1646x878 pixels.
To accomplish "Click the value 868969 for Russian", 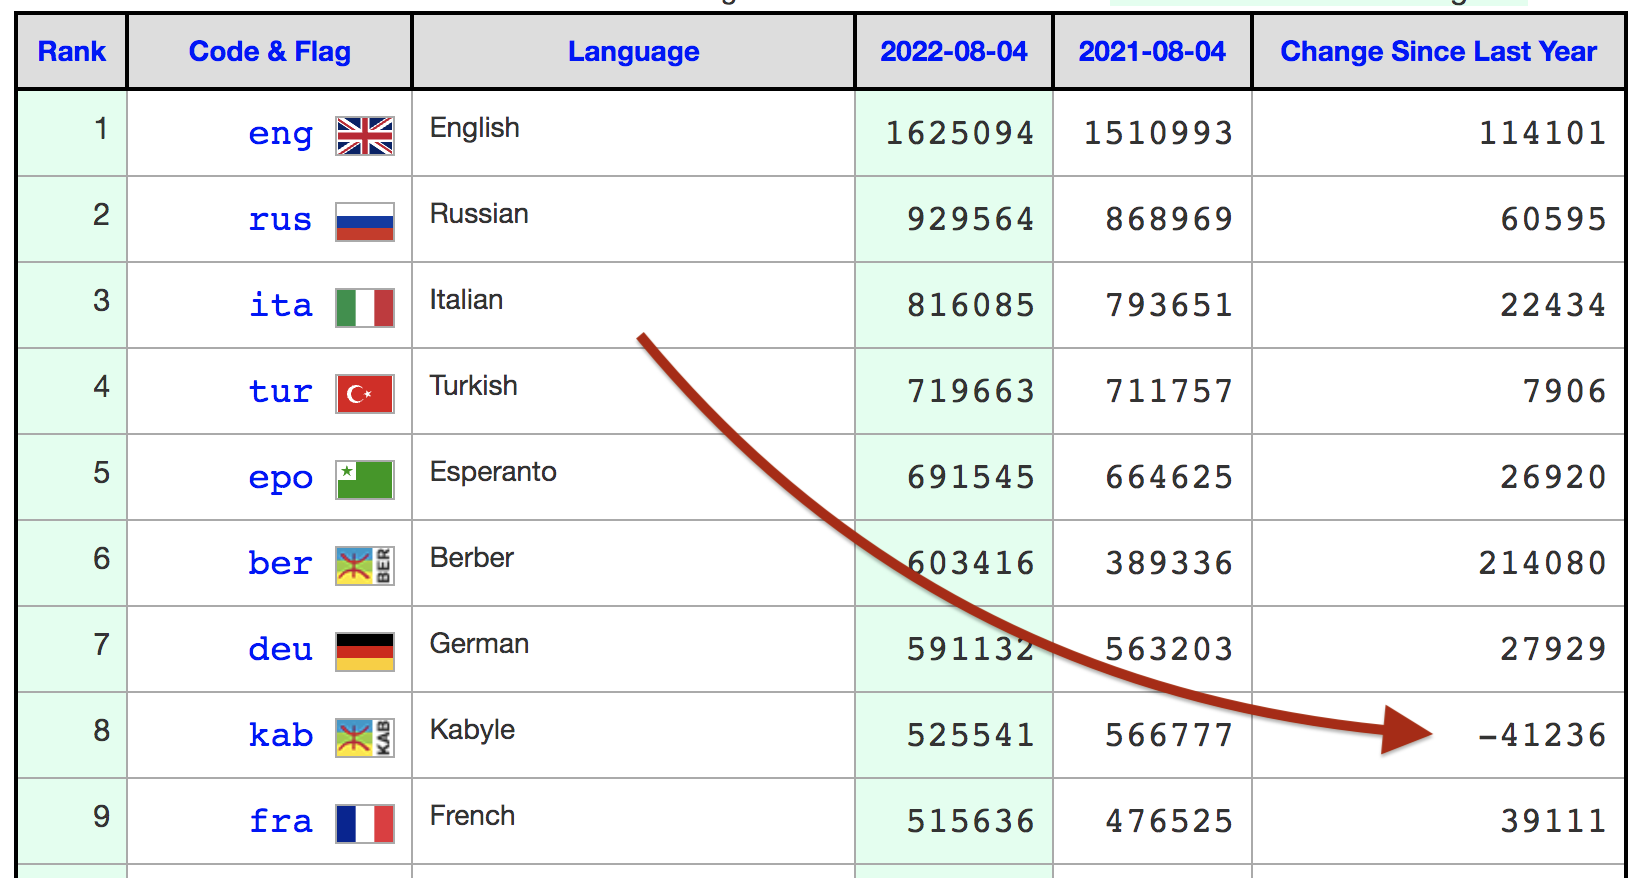I will coord(1169,219).
